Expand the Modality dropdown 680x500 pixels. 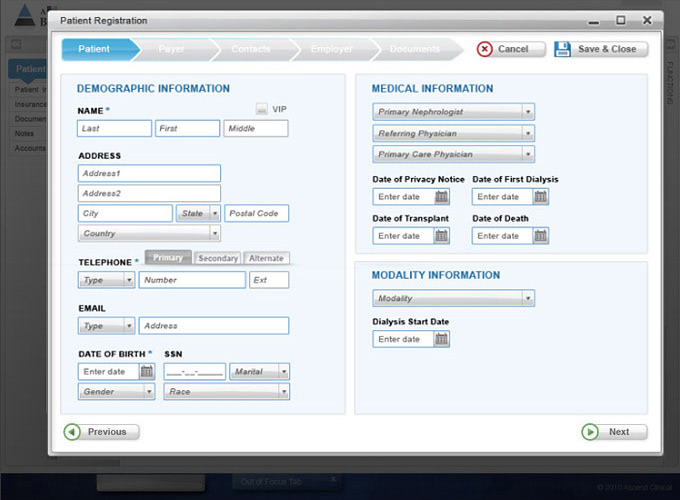454,298
